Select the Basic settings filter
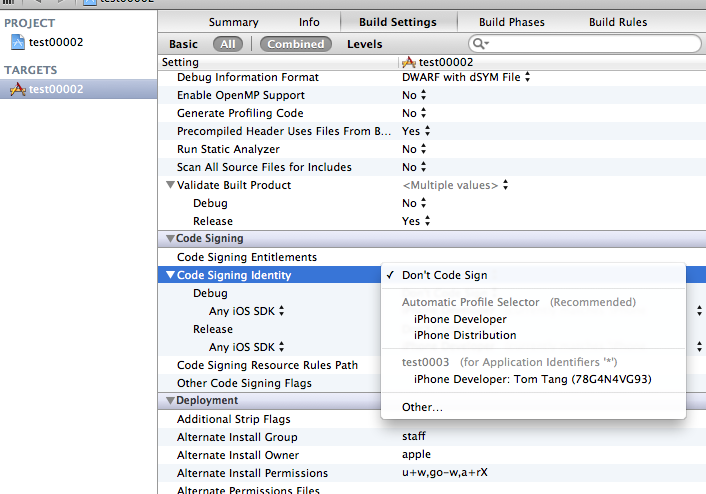Viewport: 706px width, 494px height. pos(184,44)
